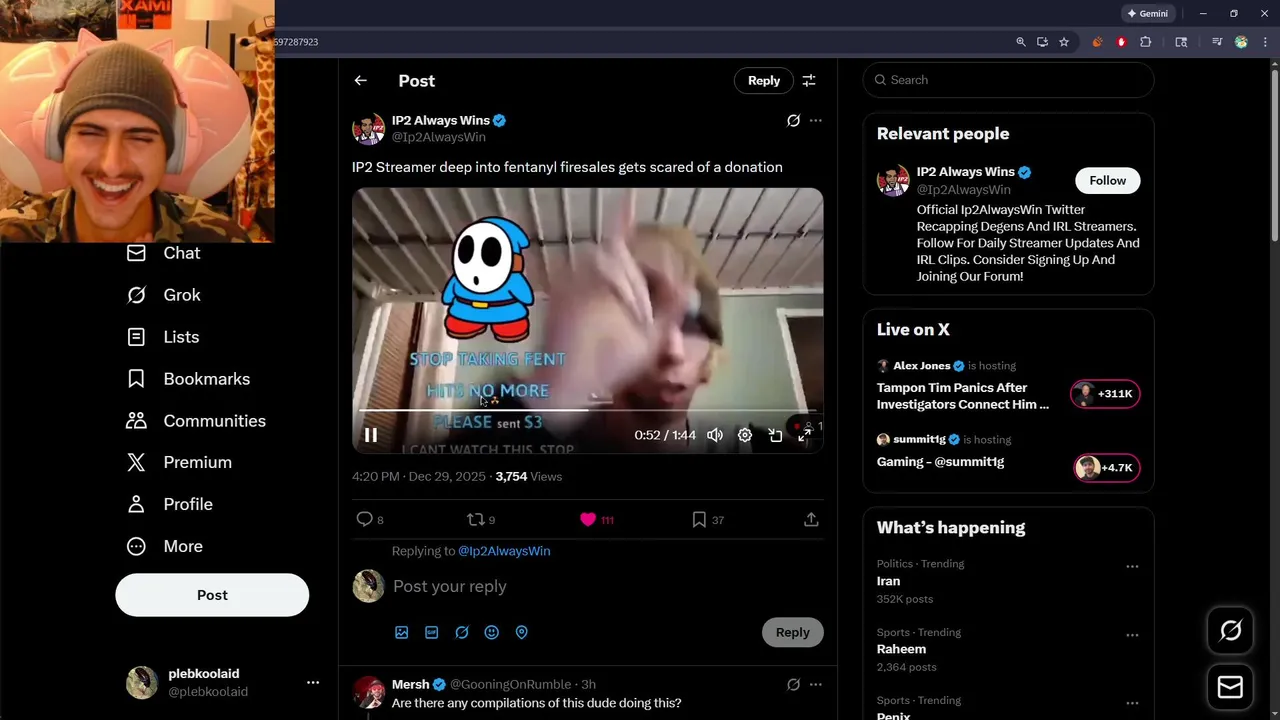Screen dimensions: 1280x720
Task: Go back using the Post back arrow
Action: (x=361, y=81)
